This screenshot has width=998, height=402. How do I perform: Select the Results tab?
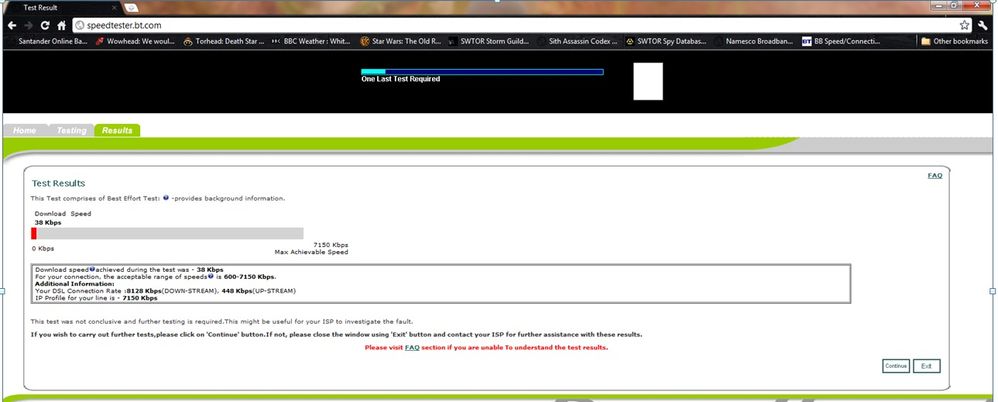pos(117,130)
